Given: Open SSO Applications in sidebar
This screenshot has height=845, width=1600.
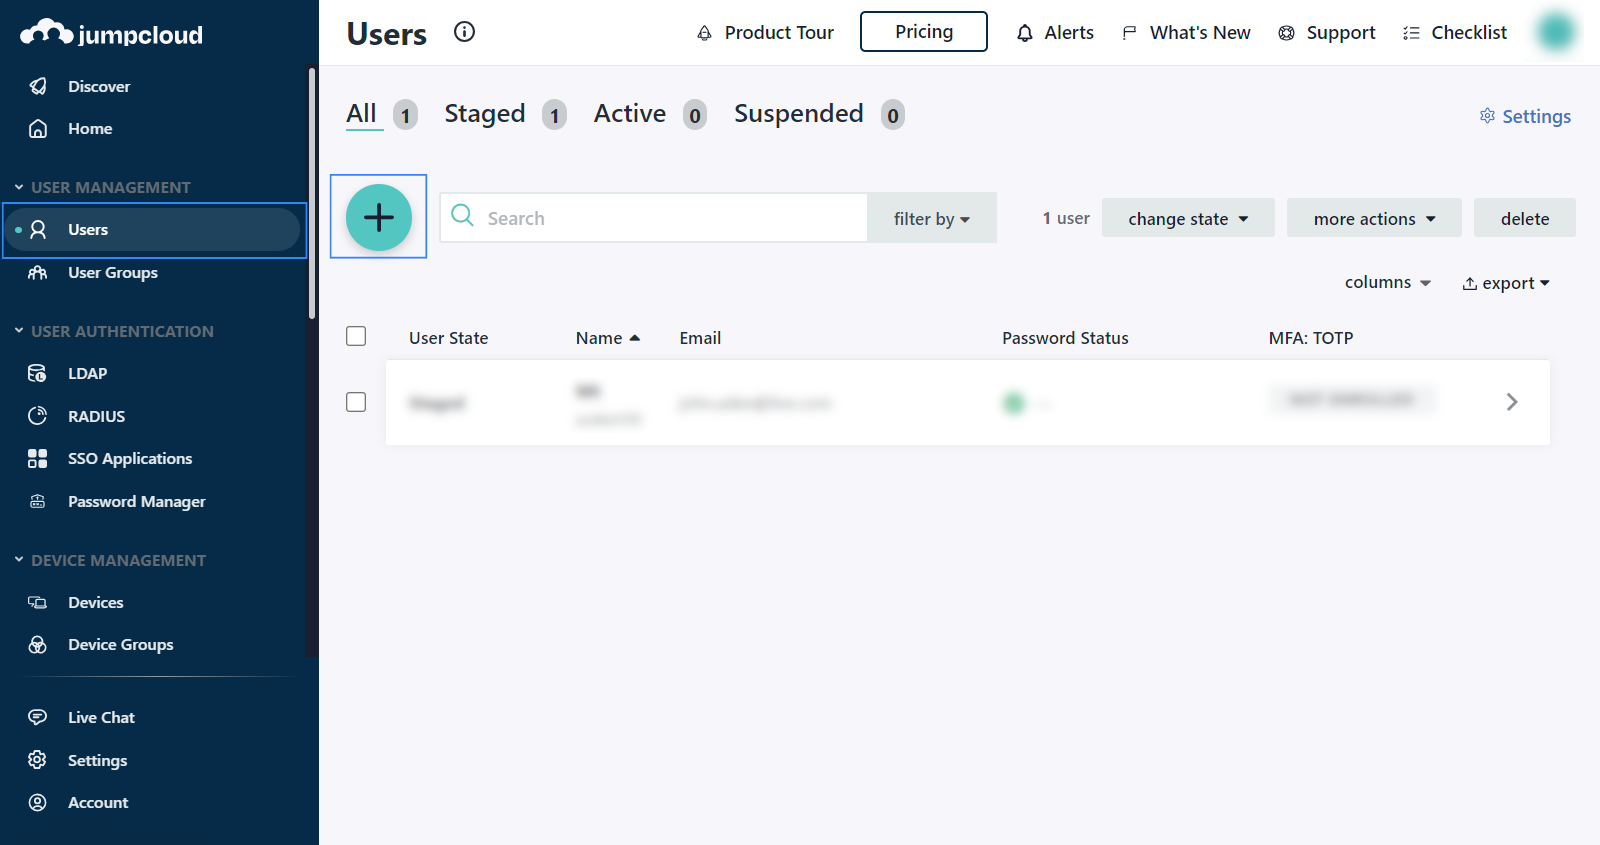Looking at the screenshot, I should click(129, 459).
